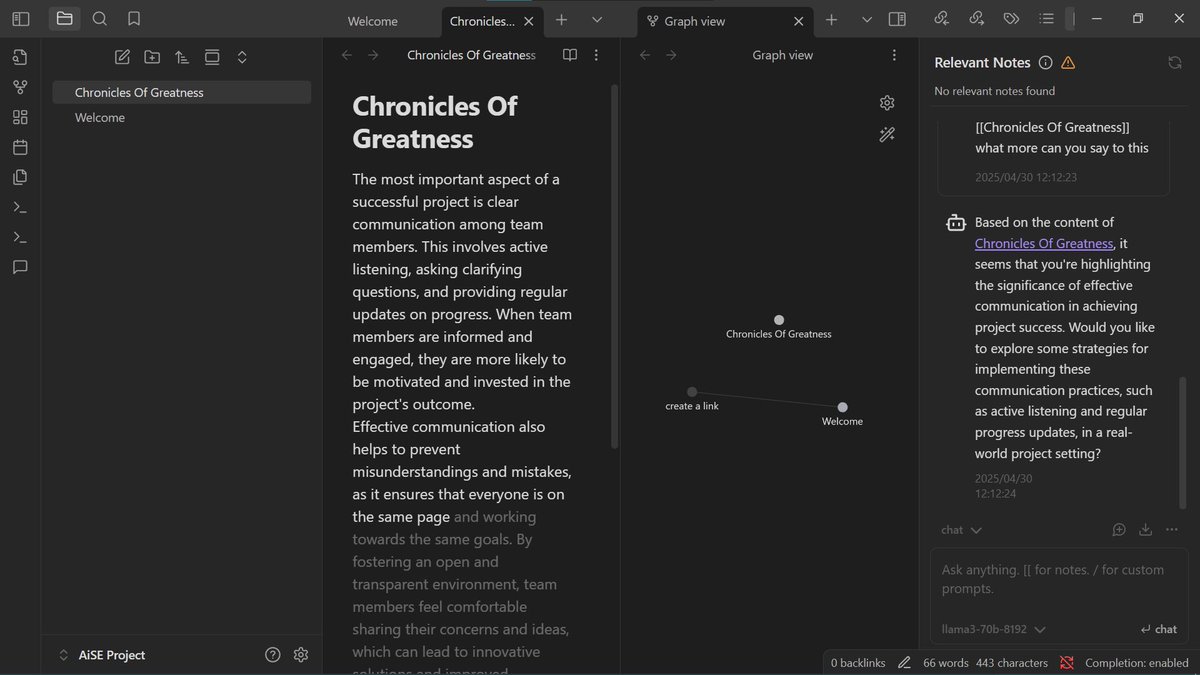Open Chronicles Of Greatness link in chat
The width and height of the screenshot is (1200, 675).
pyautogui.click(x=1043, y=243)
